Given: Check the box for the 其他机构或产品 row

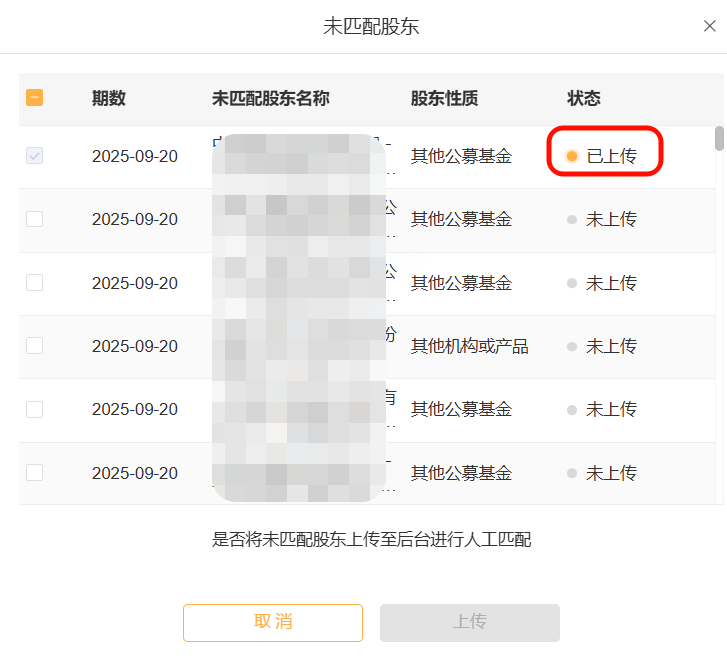Looking at the screenshot, I should point(35,346).
